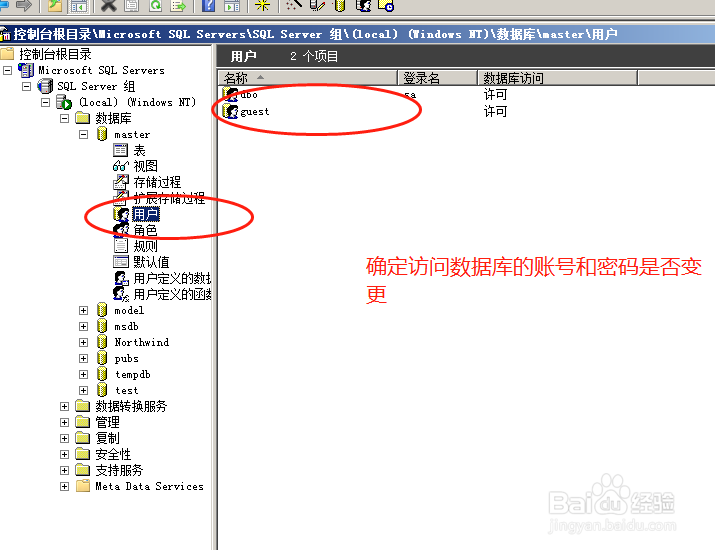Image resolution: width=715 pixels, height=550 pixels.
Task: Click the Microsoft SQL Servers node icon
Action: [x=26, y=70]
